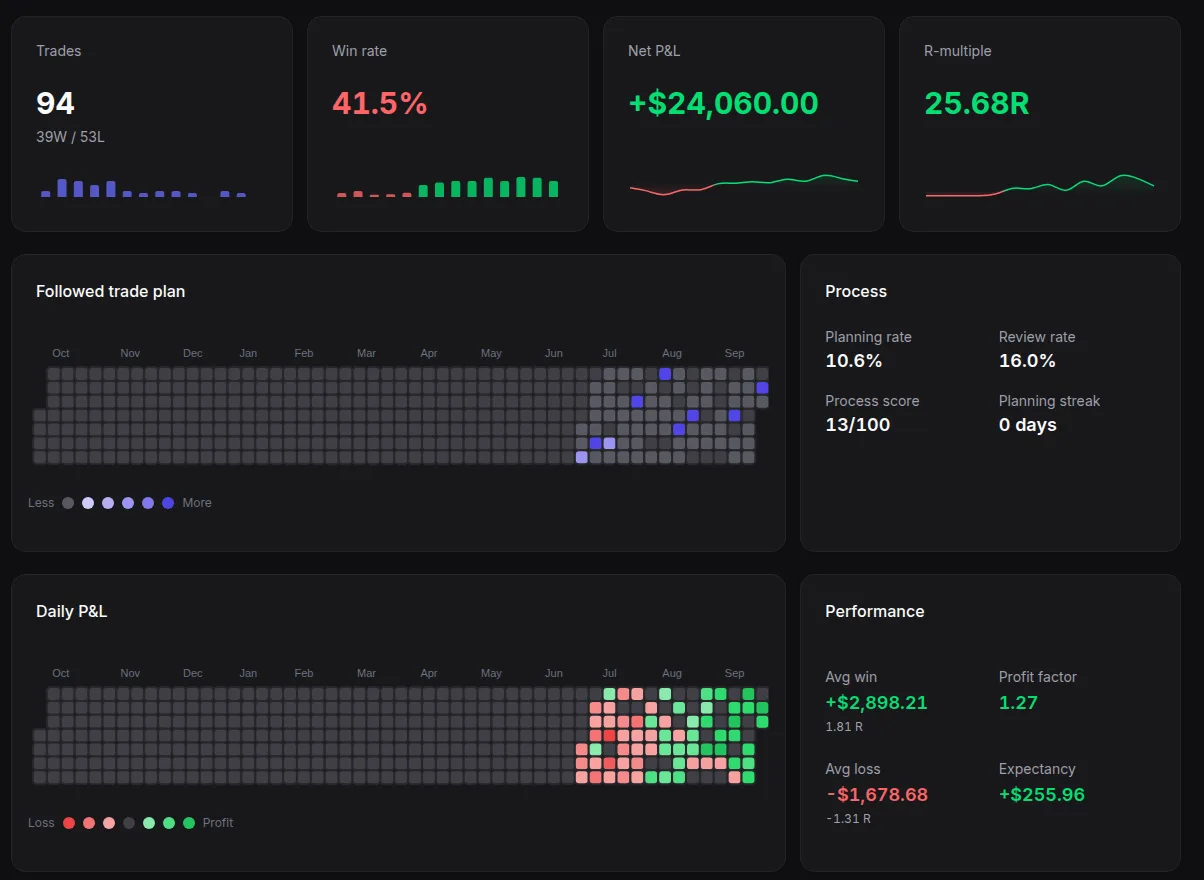Click the R-multiple card title

(x=958, y=51)
